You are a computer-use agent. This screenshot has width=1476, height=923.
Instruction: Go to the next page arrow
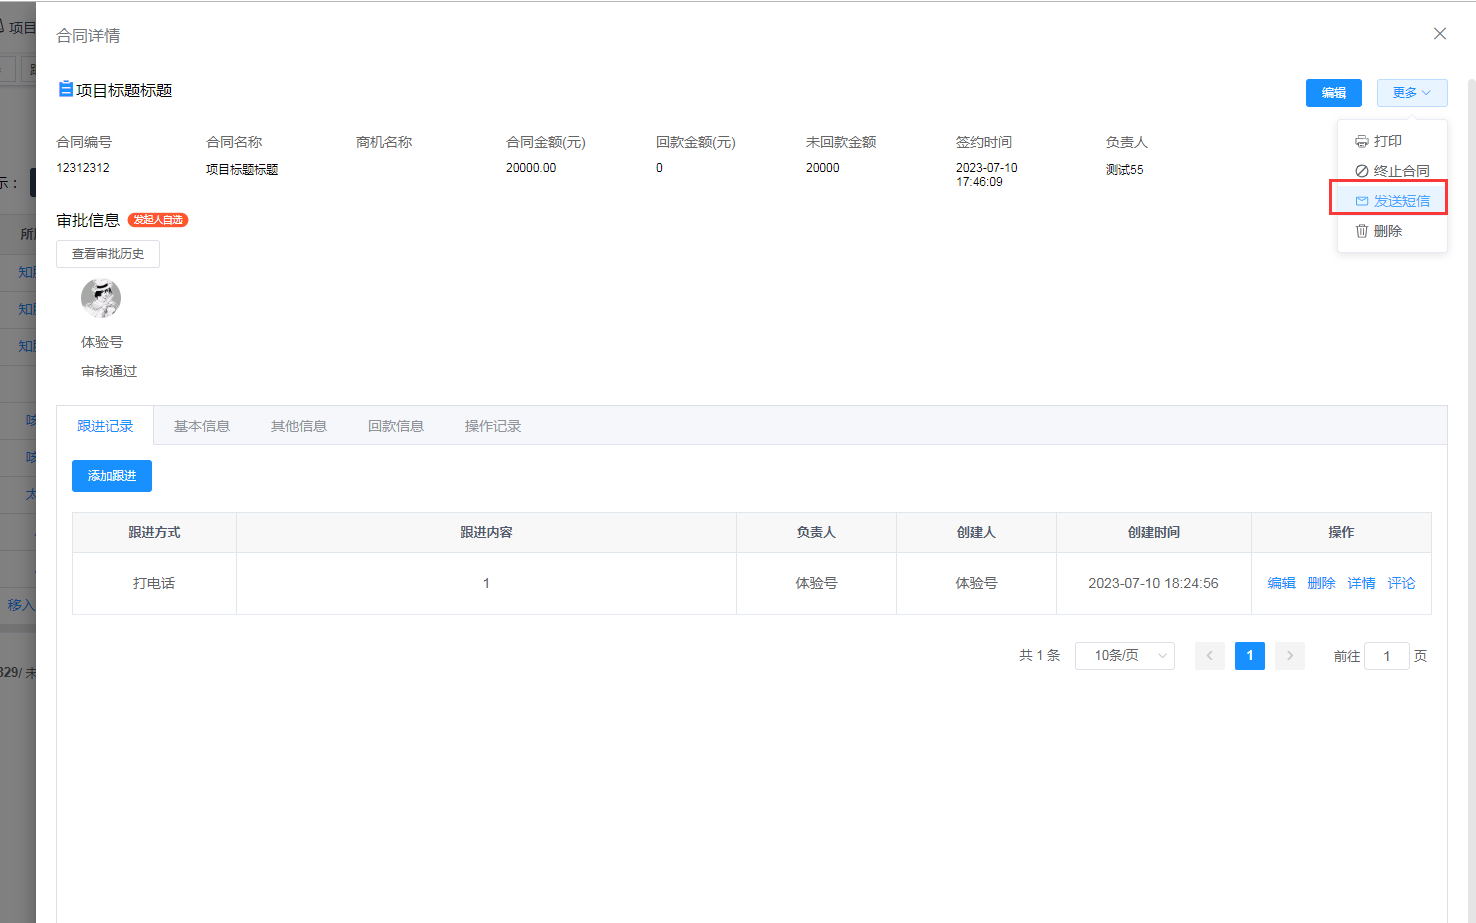tap(1289, 656)
